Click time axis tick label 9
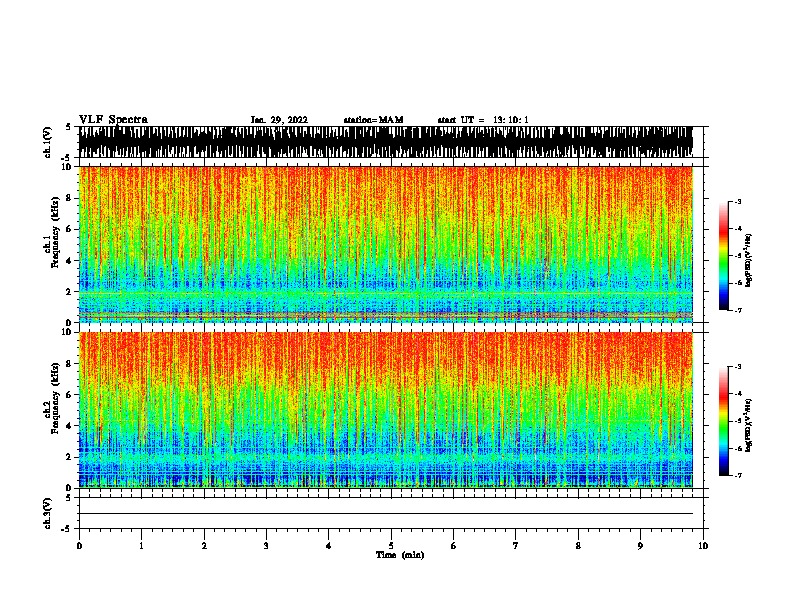This screenshot has height=612, width=792. (640, 546)
